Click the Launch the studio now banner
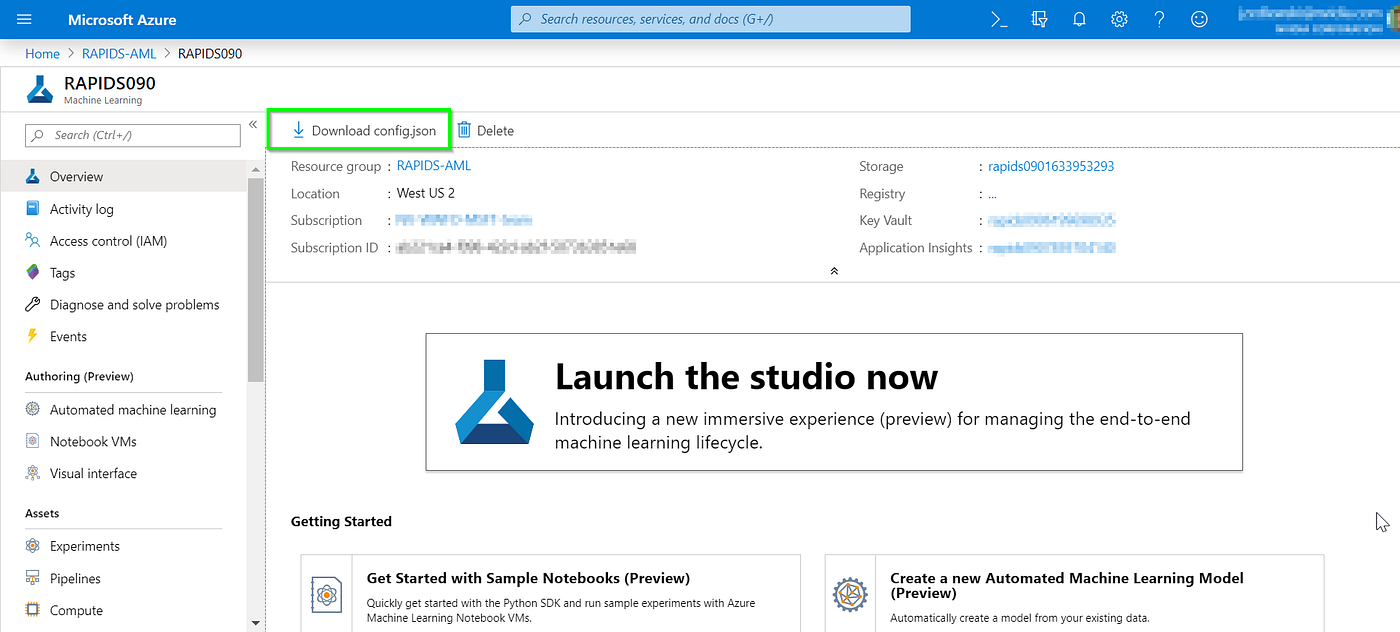The width and height of the screenshot is (1400, 632). pyautogui.click(x=834, y=402)
